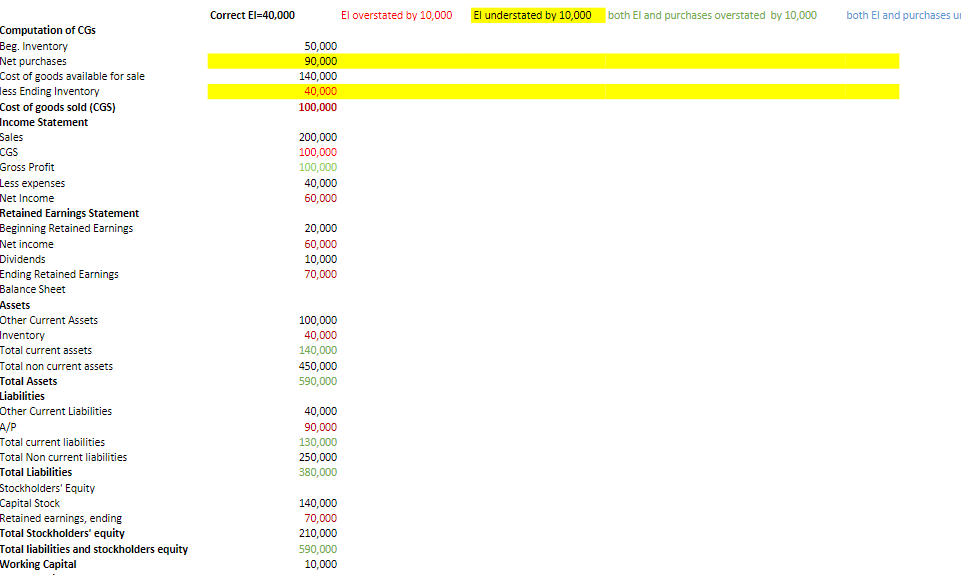964x575 pixels.
Task: Select the less Ending Inventory value 40,000
Action: [x=320, y=92]
